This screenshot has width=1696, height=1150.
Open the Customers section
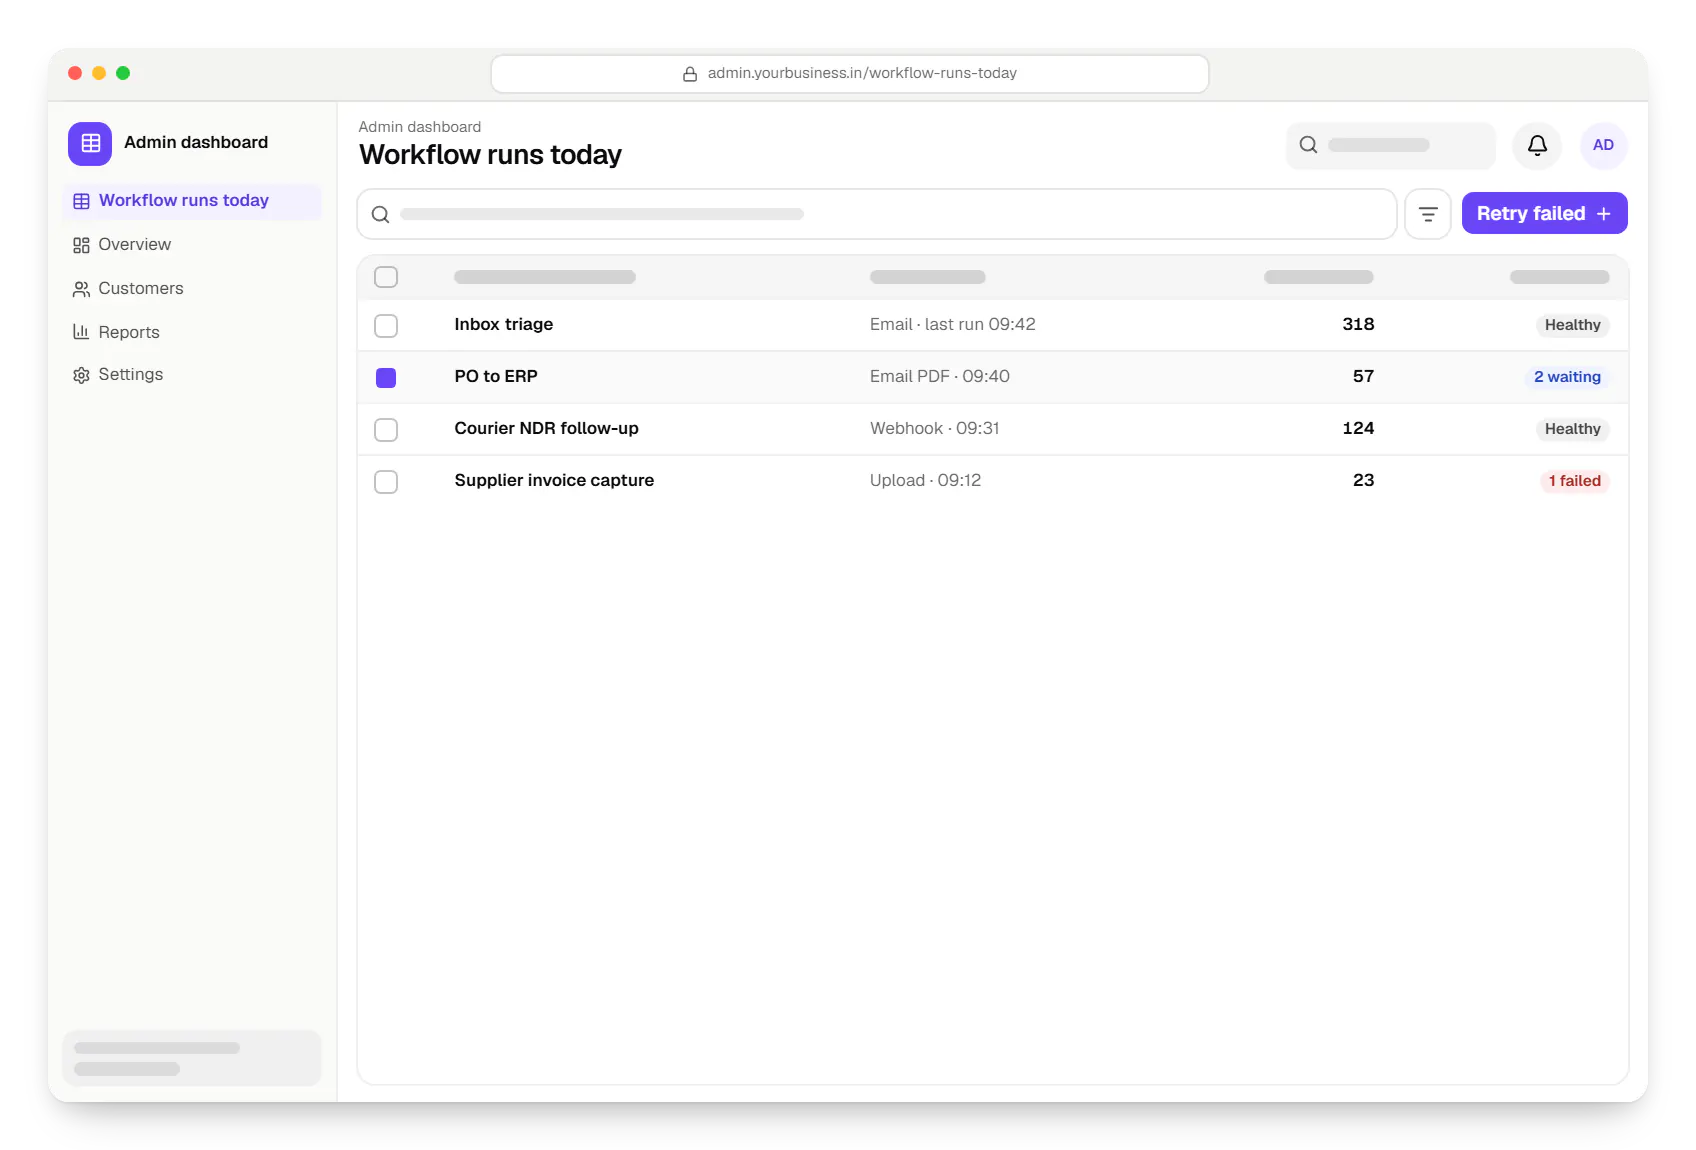coord(141,289)
